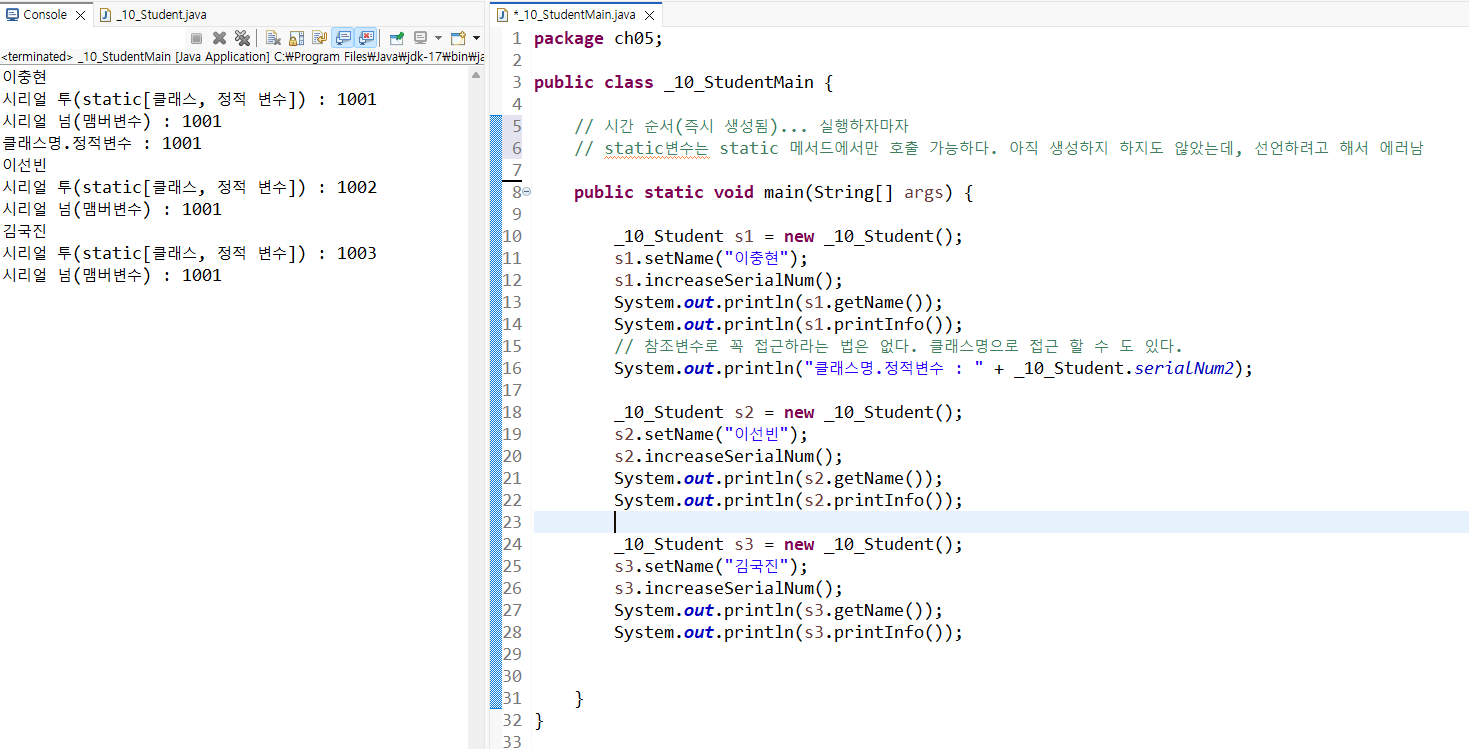Click 's1.increaseSerialNum();' on line 12
Image resolution: width=1469 pixels, height=749 pixels.
point(729,280)
